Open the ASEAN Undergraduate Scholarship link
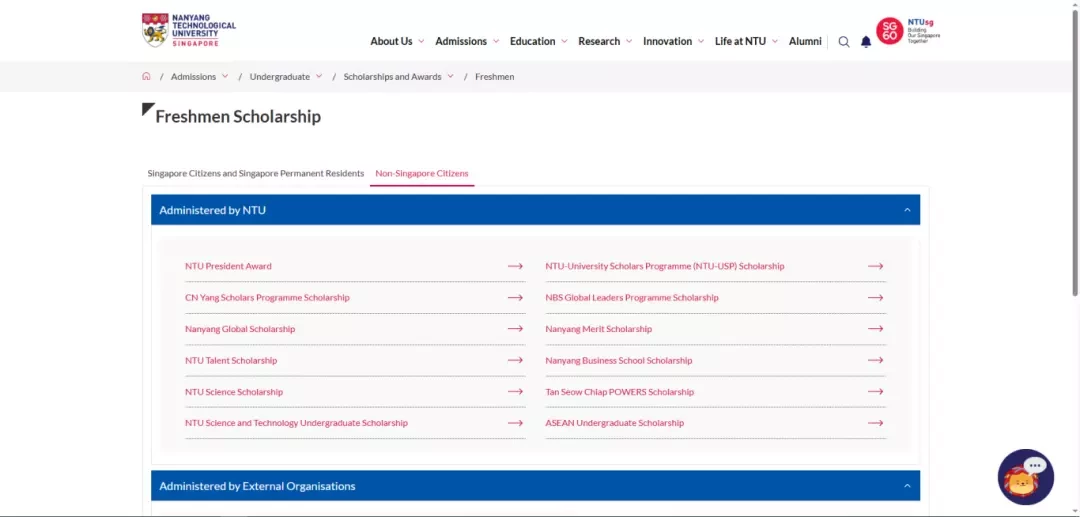Screen dimensions: 1080x517 (x=614, y=423)
